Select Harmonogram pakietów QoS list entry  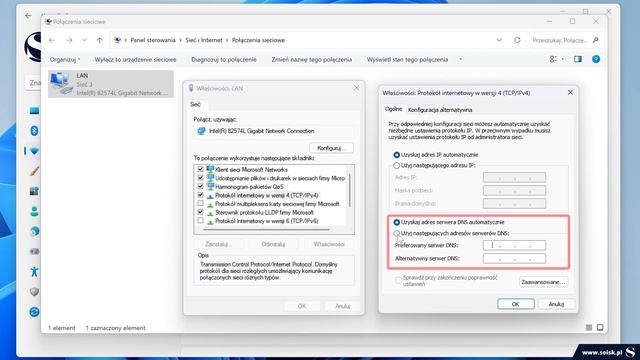(x=249, y=187)
